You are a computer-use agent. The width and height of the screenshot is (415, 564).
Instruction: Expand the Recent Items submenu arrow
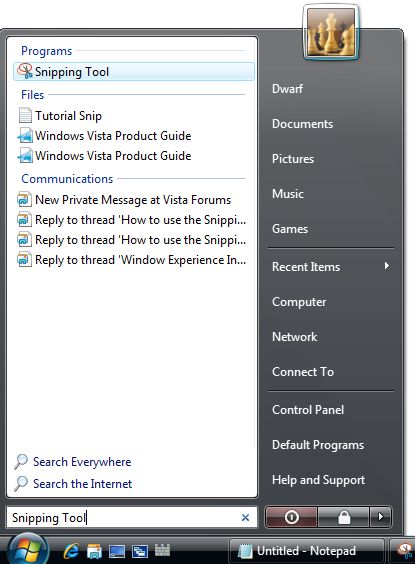pyautogui.click(x=387, y=266)
